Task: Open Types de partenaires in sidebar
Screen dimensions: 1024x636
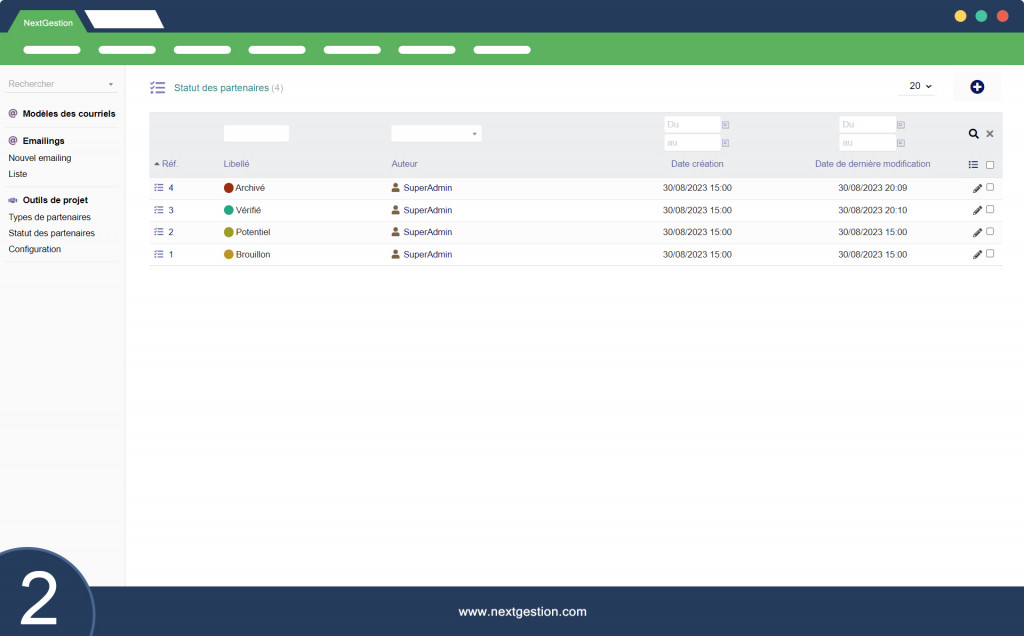Action: pyautogui.click(x=49, y=217)
